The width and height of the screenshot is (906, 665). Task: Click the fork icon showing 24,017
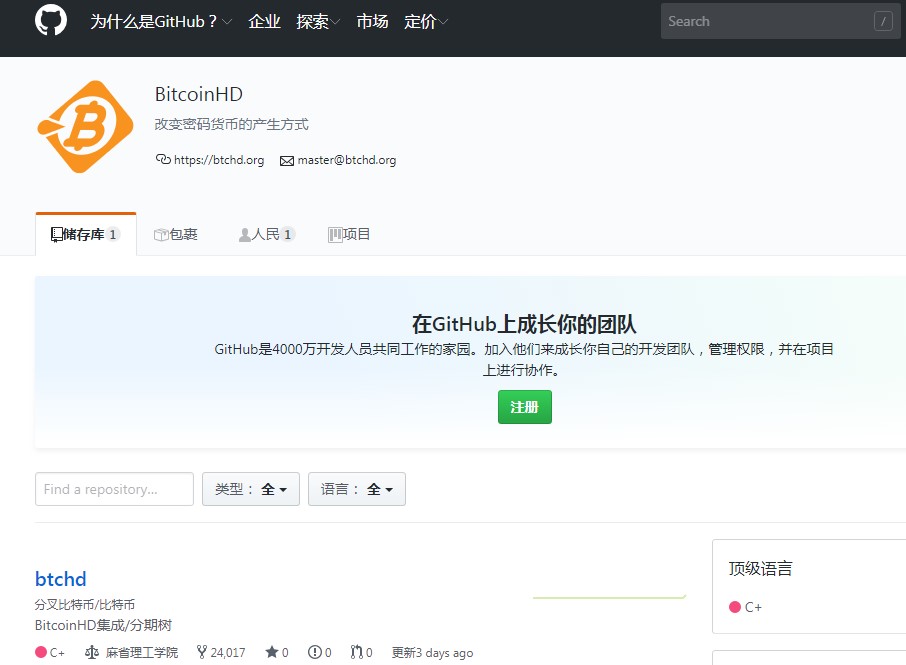pos(202,652)
